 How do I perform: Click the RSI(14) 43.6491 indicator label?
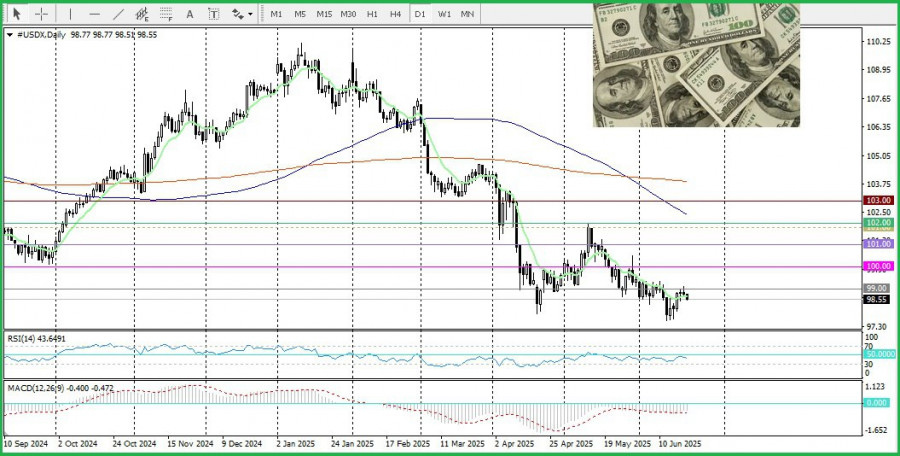tap(37, 339)
